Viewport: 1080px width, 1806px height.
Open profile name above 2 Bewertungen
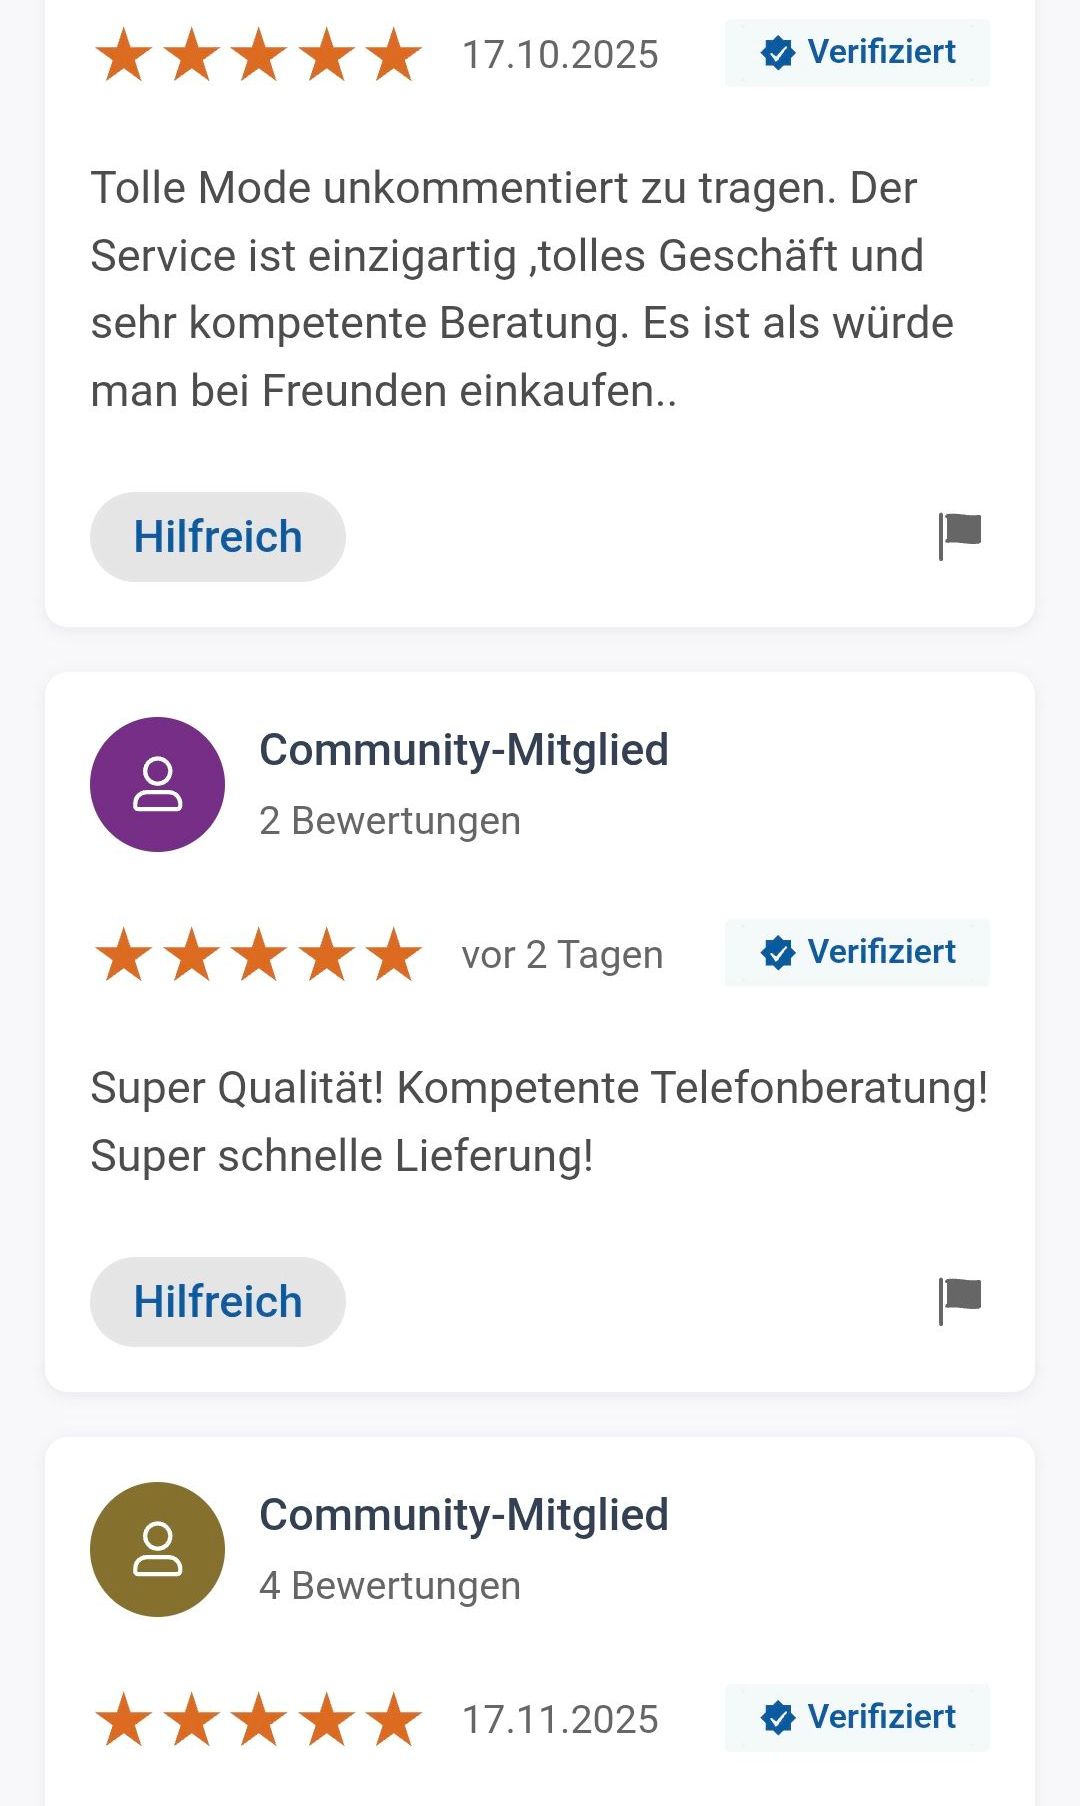click(x=464, y=750)
